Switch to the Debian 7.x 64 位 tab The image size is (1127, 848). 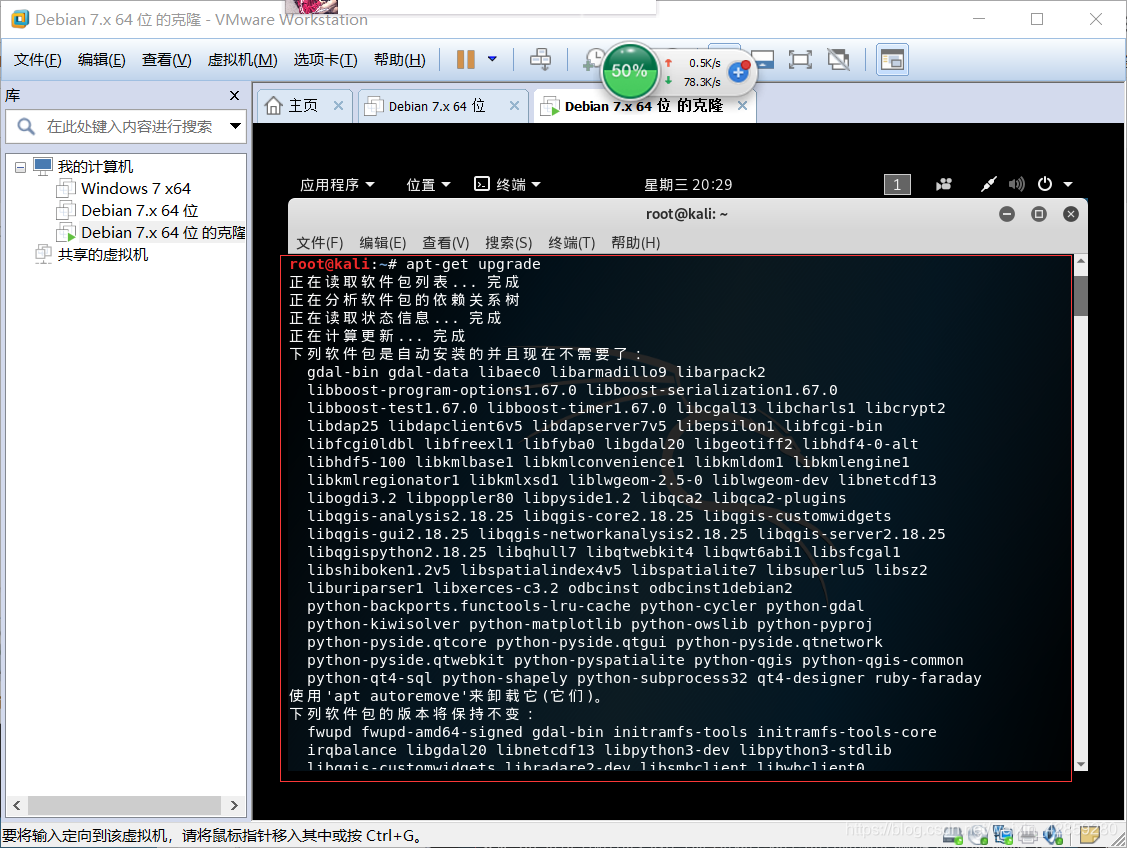point(436,106)
